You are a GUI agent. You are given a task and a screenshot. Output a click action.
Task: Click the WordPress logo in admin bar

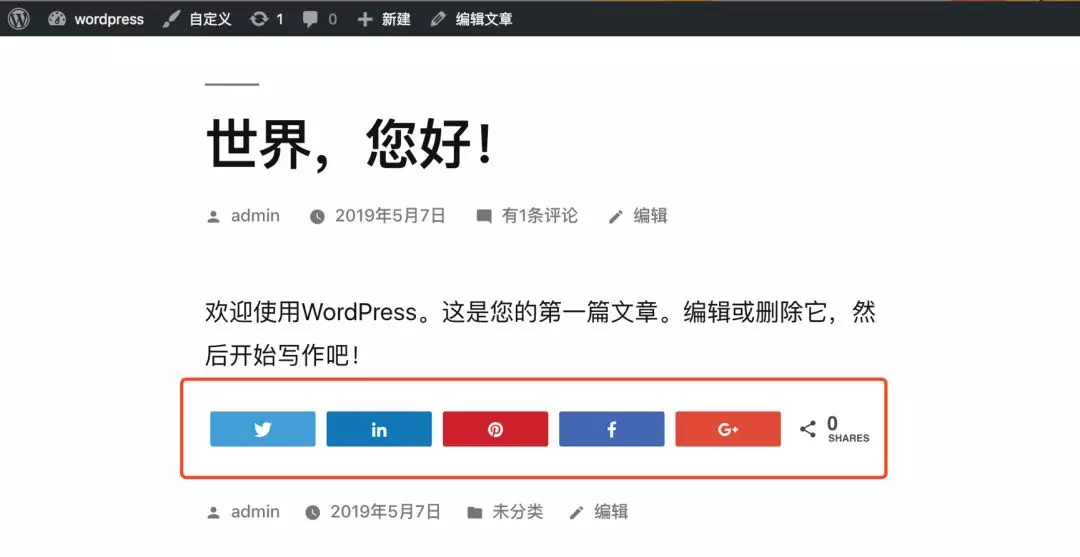19,19
